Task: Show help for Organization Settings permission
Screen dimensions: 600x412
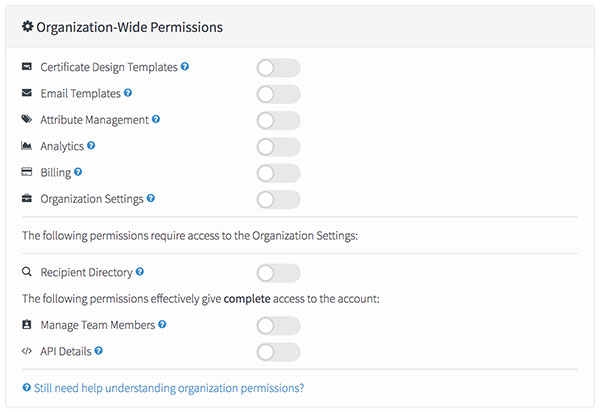Action: point(151,199)
